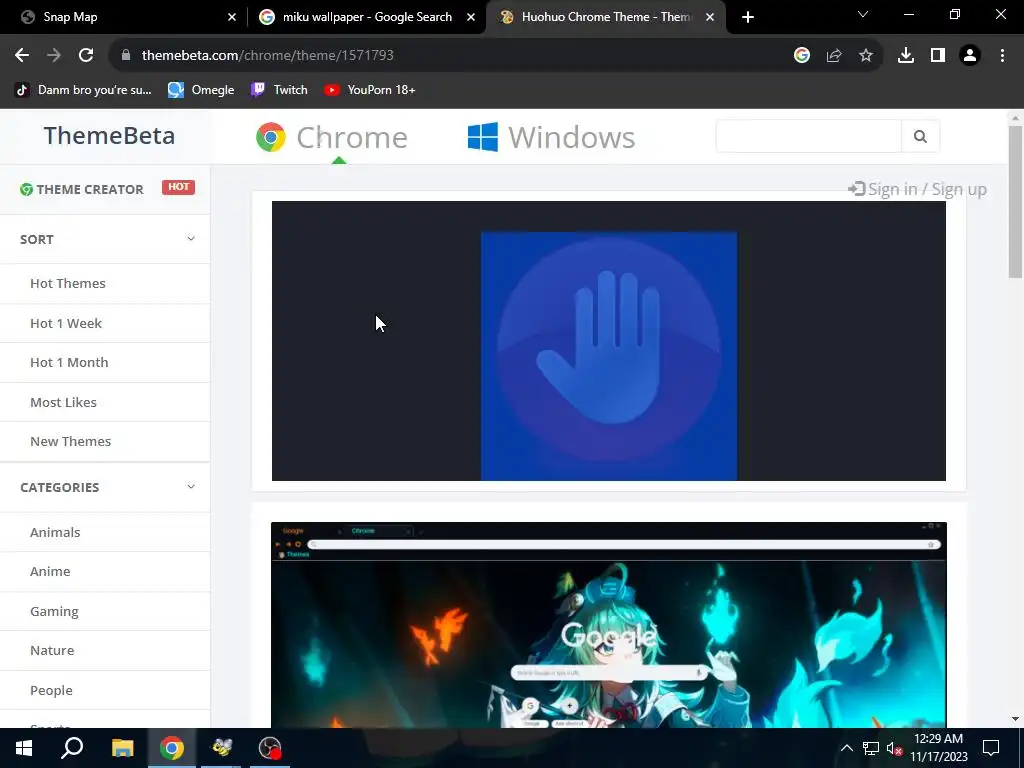1024x768 pixels.
Task: Open the People category
Action: [51, 690]
